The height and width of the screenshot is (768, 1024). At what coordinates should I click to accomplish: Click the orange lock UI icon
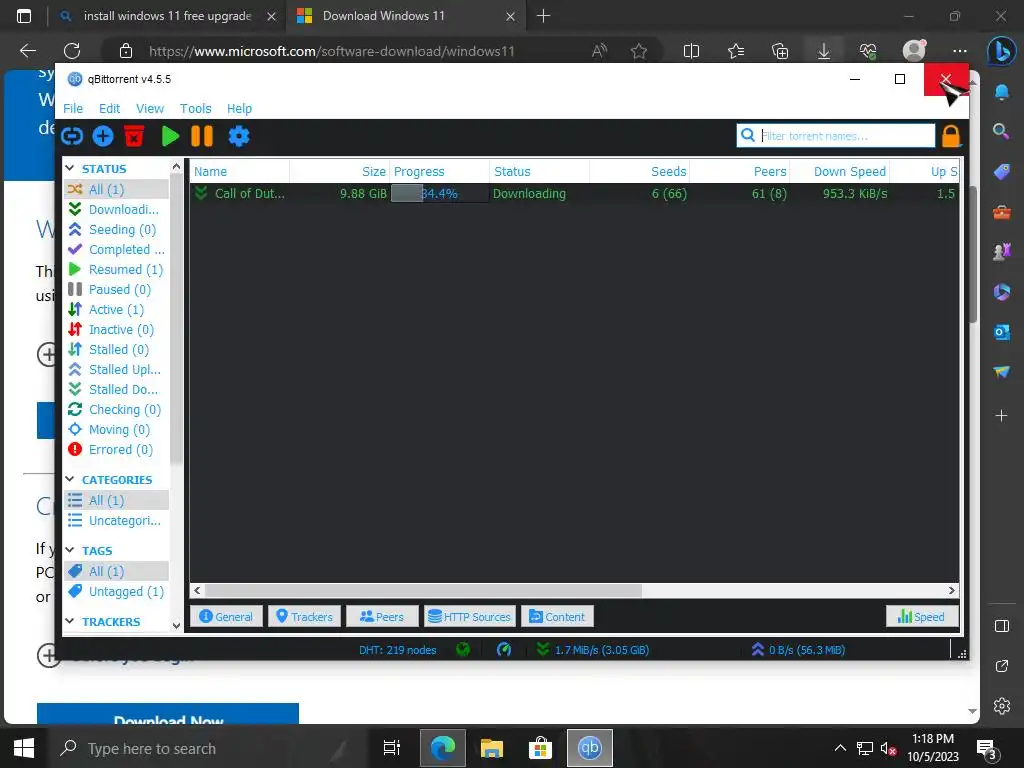point(952,136)
